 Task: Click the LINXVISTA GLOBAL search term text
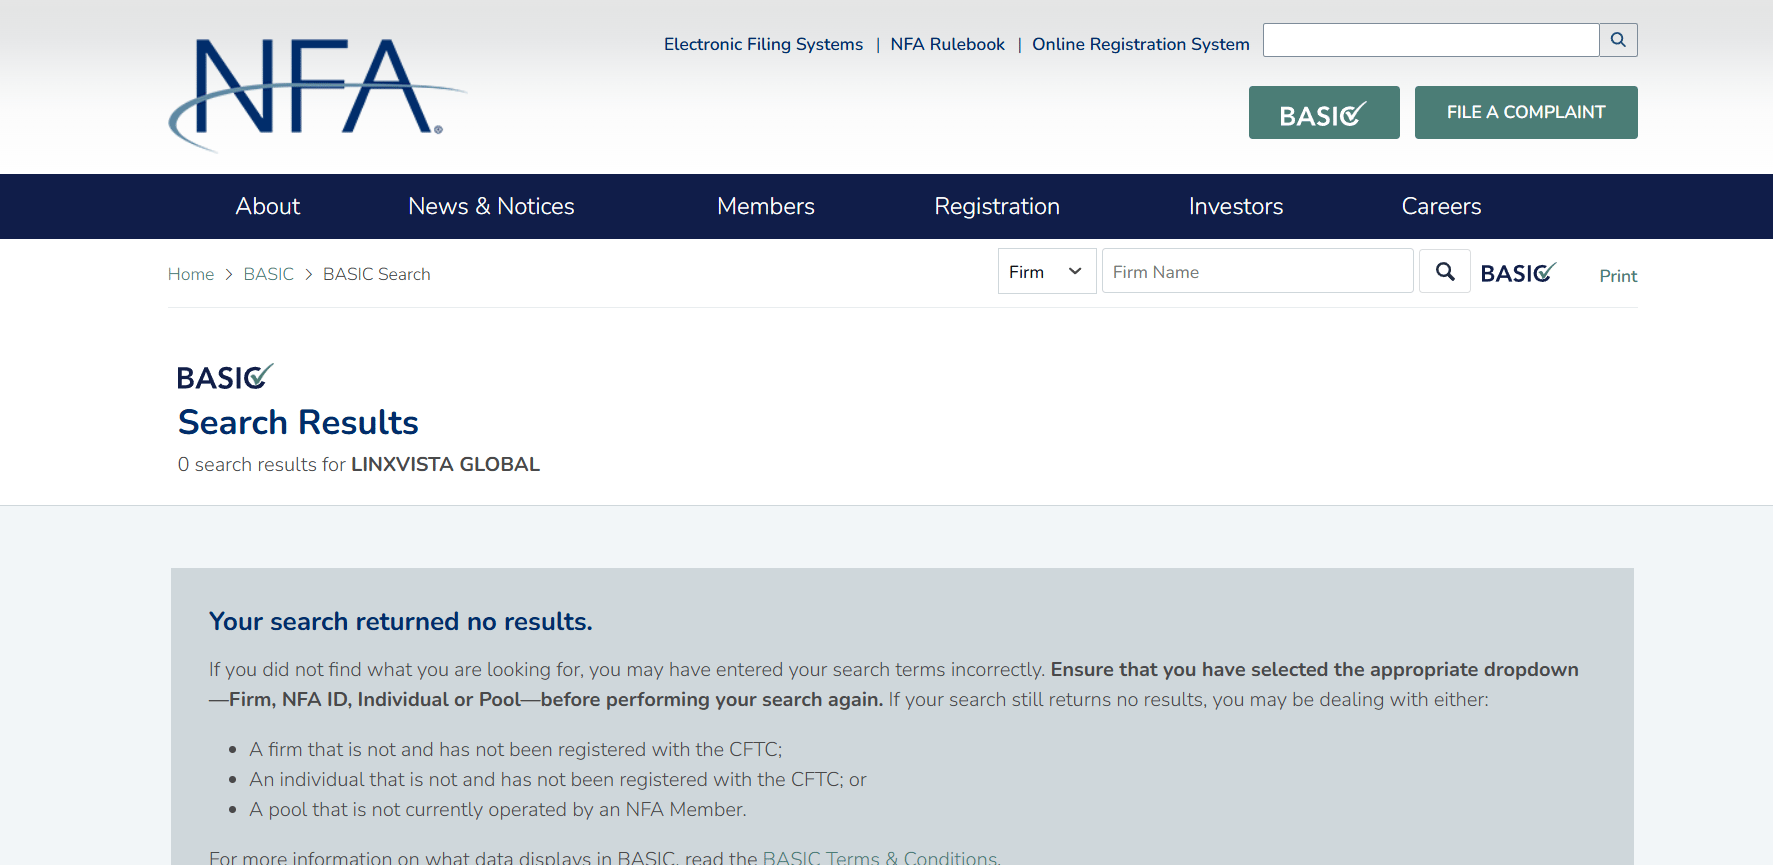point(445,464)
